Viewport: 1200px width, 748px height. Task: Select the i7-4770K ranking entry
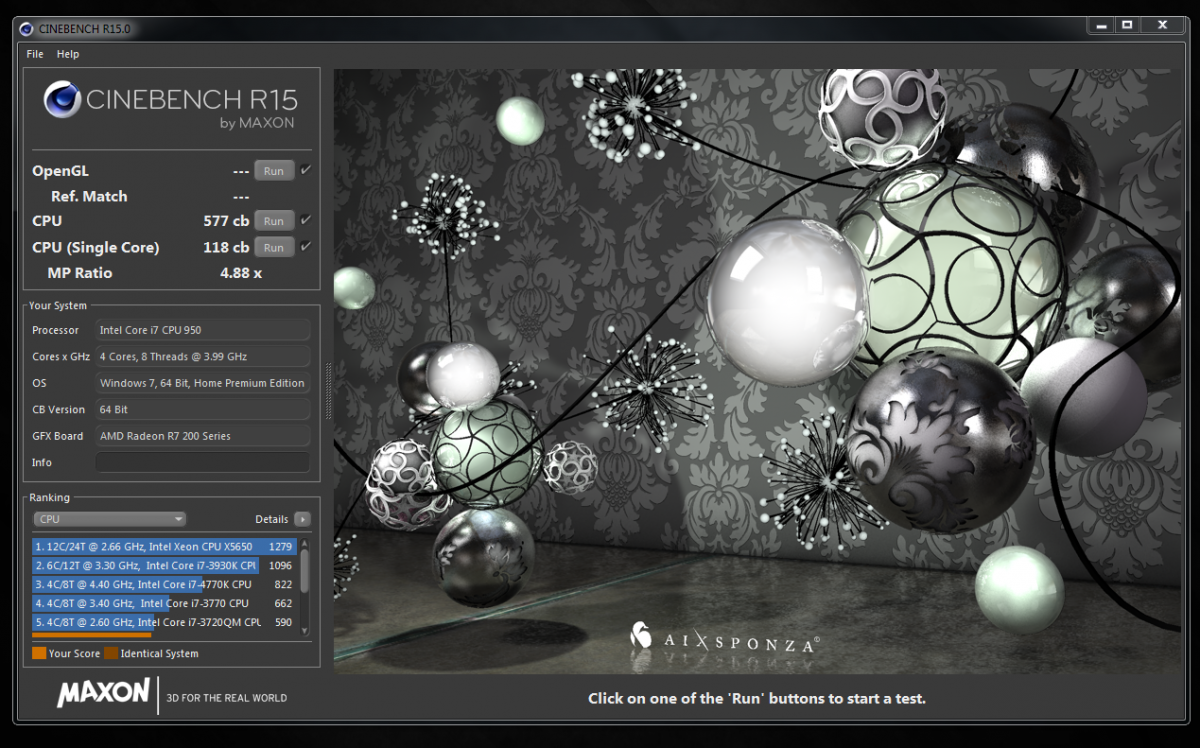(165, 584)
